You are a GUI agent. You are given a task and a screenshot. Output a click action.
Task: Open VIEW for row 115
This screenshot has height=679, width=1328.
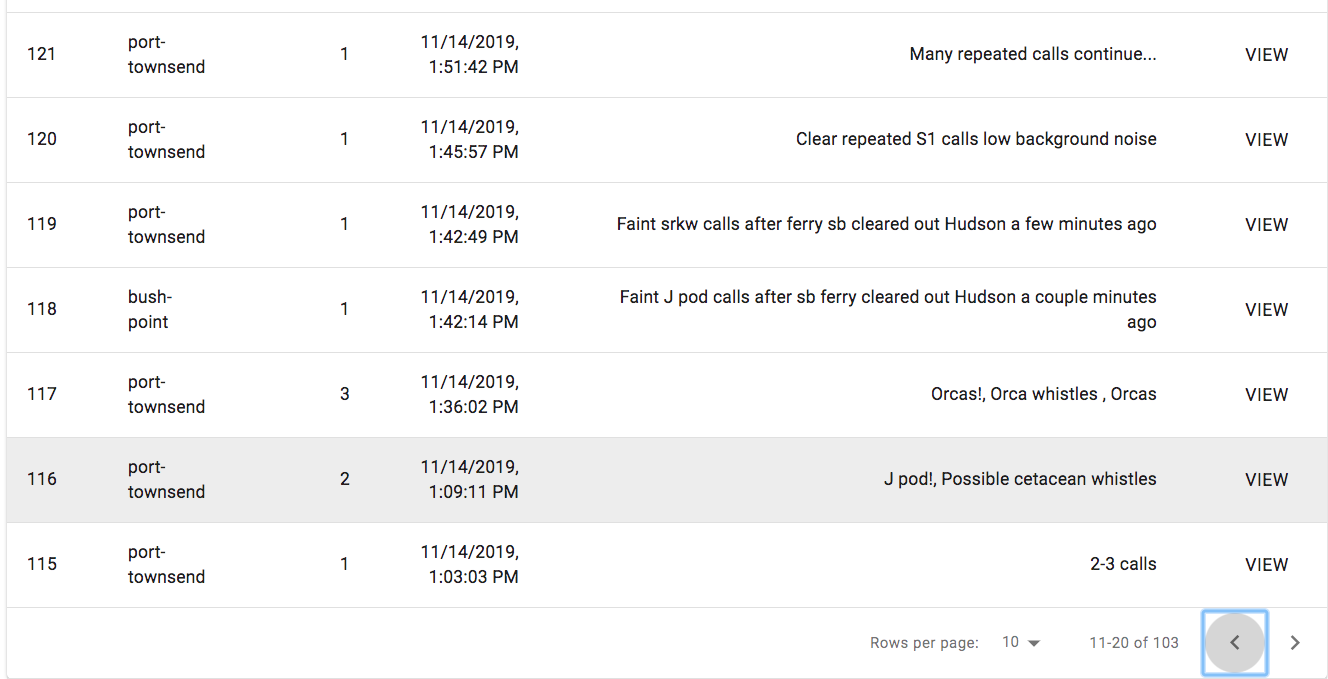coord(1266,565)
